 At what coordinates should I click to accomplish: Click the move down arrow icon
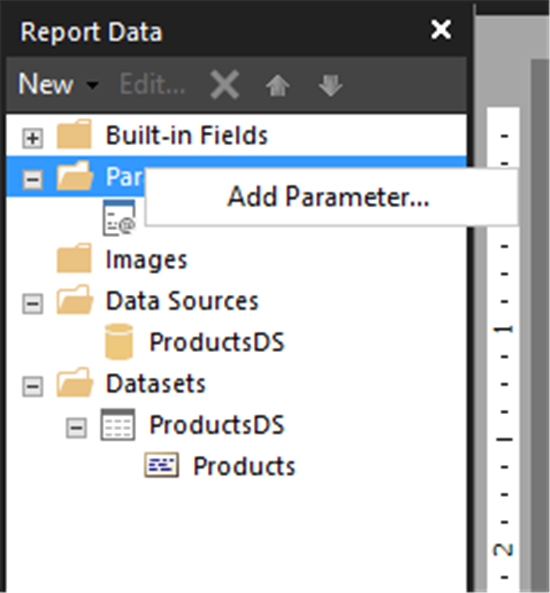point(331,85)
